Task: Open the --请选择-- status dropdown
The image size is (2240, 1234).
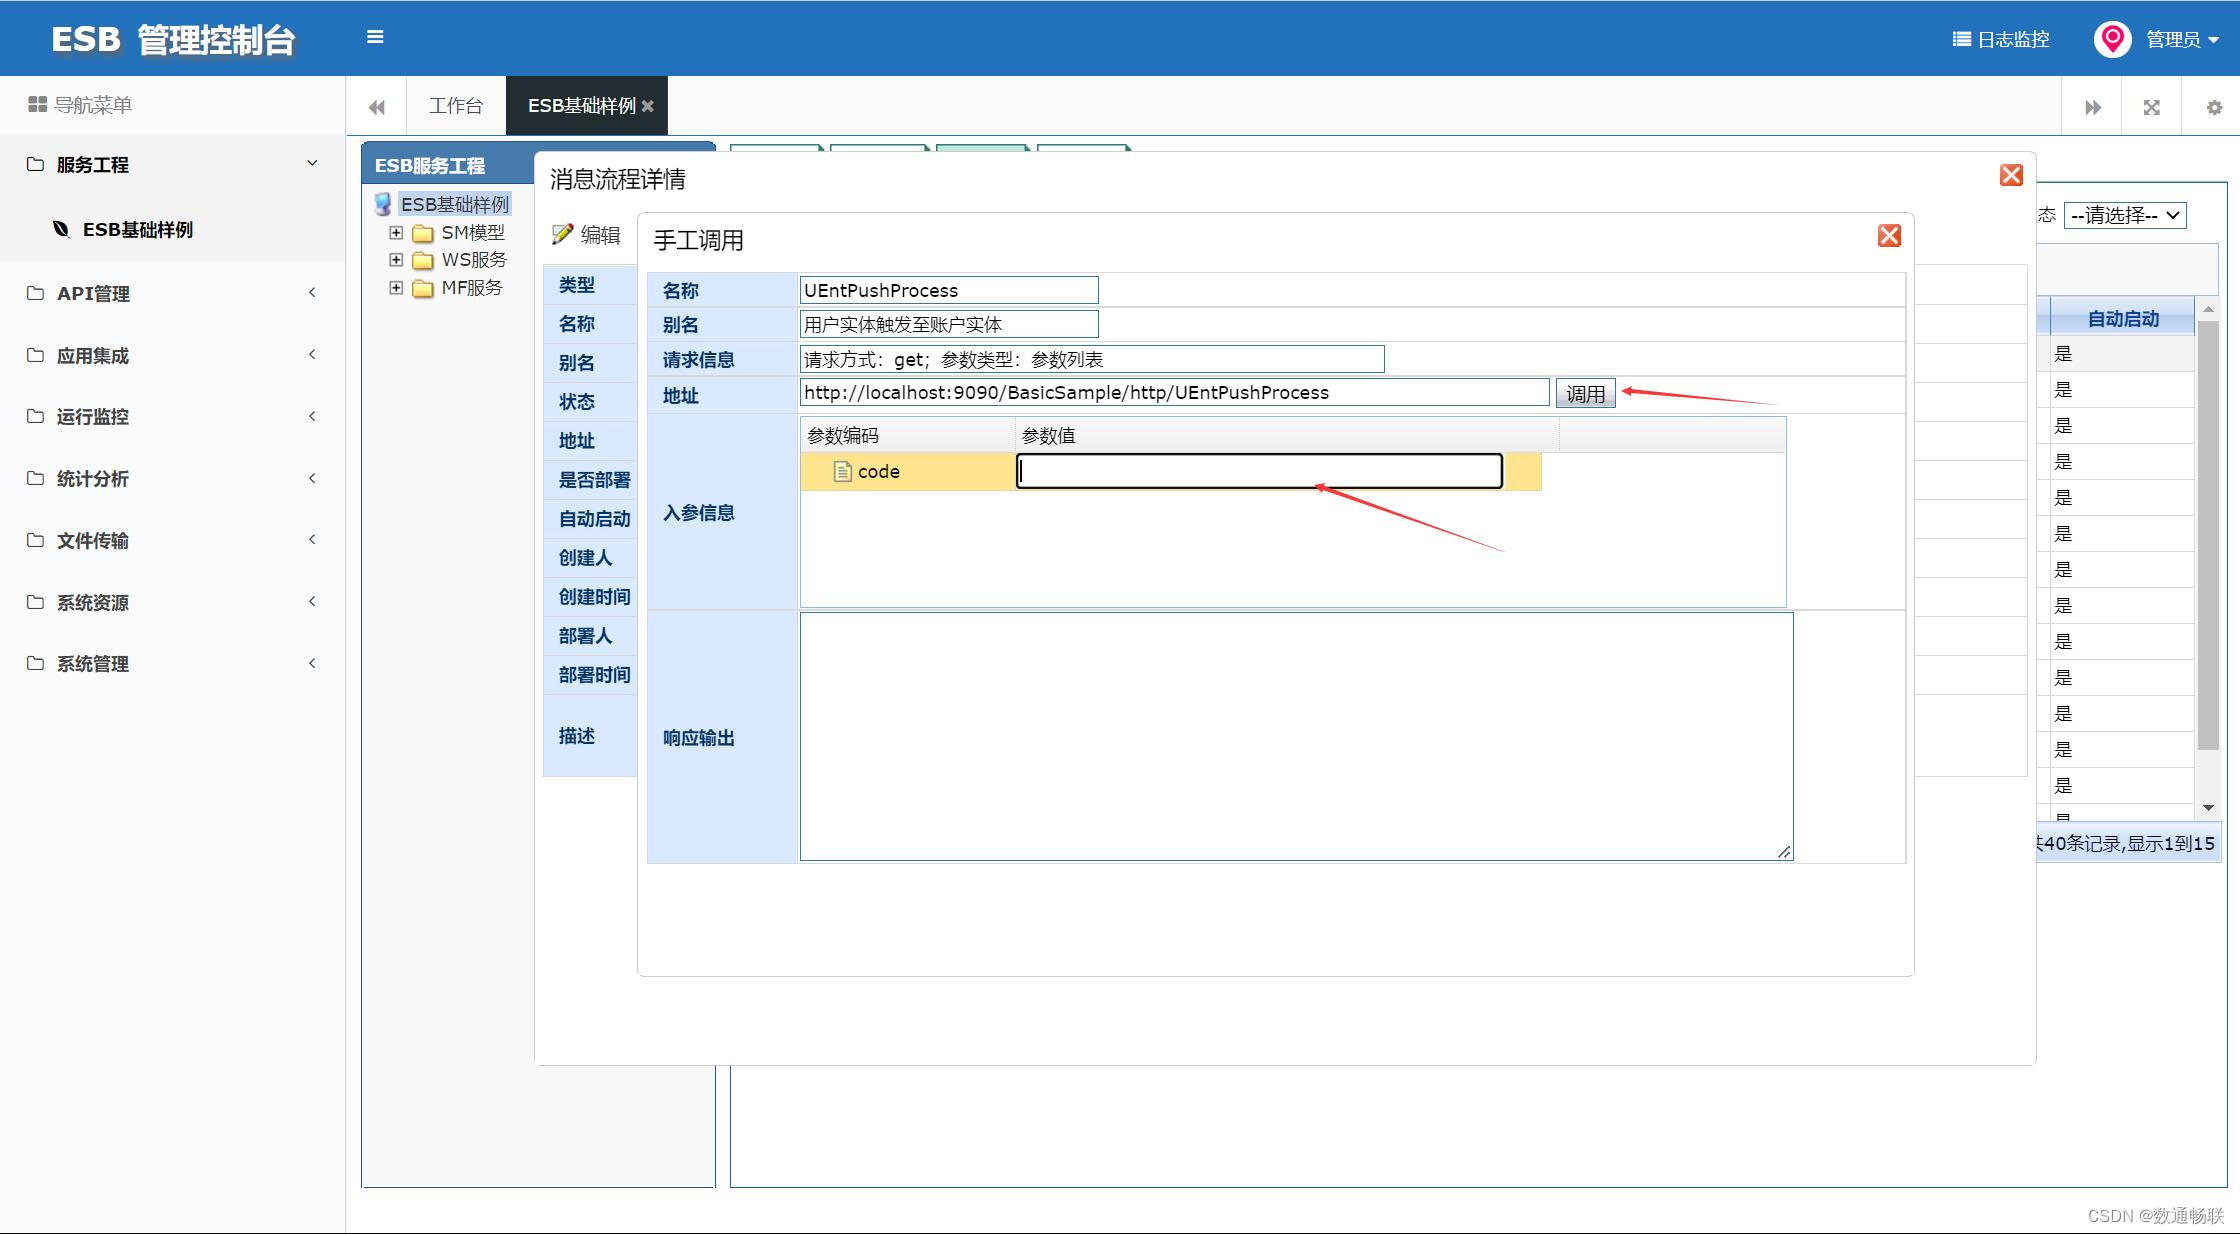Action: pyautogui.click(x=2125, y=215)
